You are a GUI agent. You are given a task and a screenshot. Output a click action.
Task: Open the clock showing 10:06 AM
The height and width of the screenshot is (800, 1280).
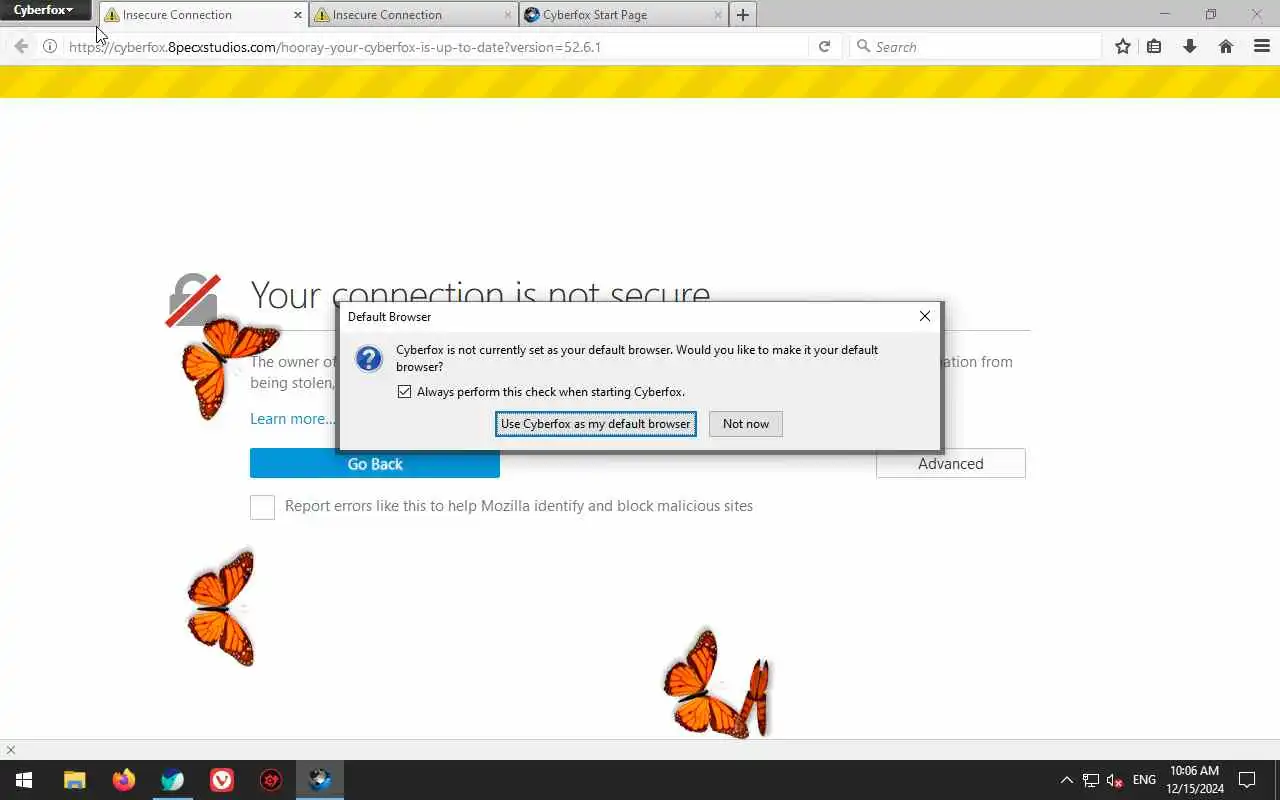[x=1194, y=780]
